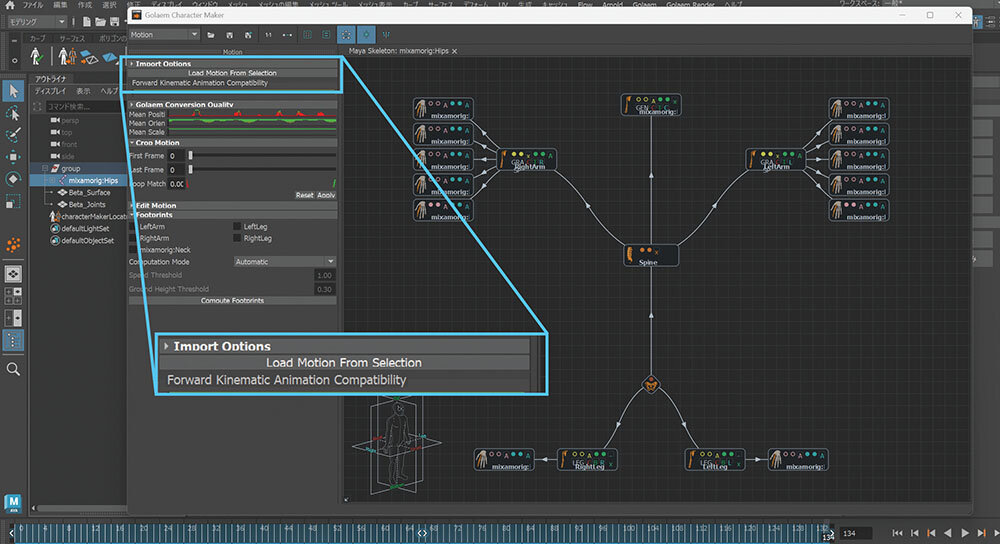Click the three-dots icon in Character Maker toolbar
1000x544 pixels.
(x=287, y=35)
